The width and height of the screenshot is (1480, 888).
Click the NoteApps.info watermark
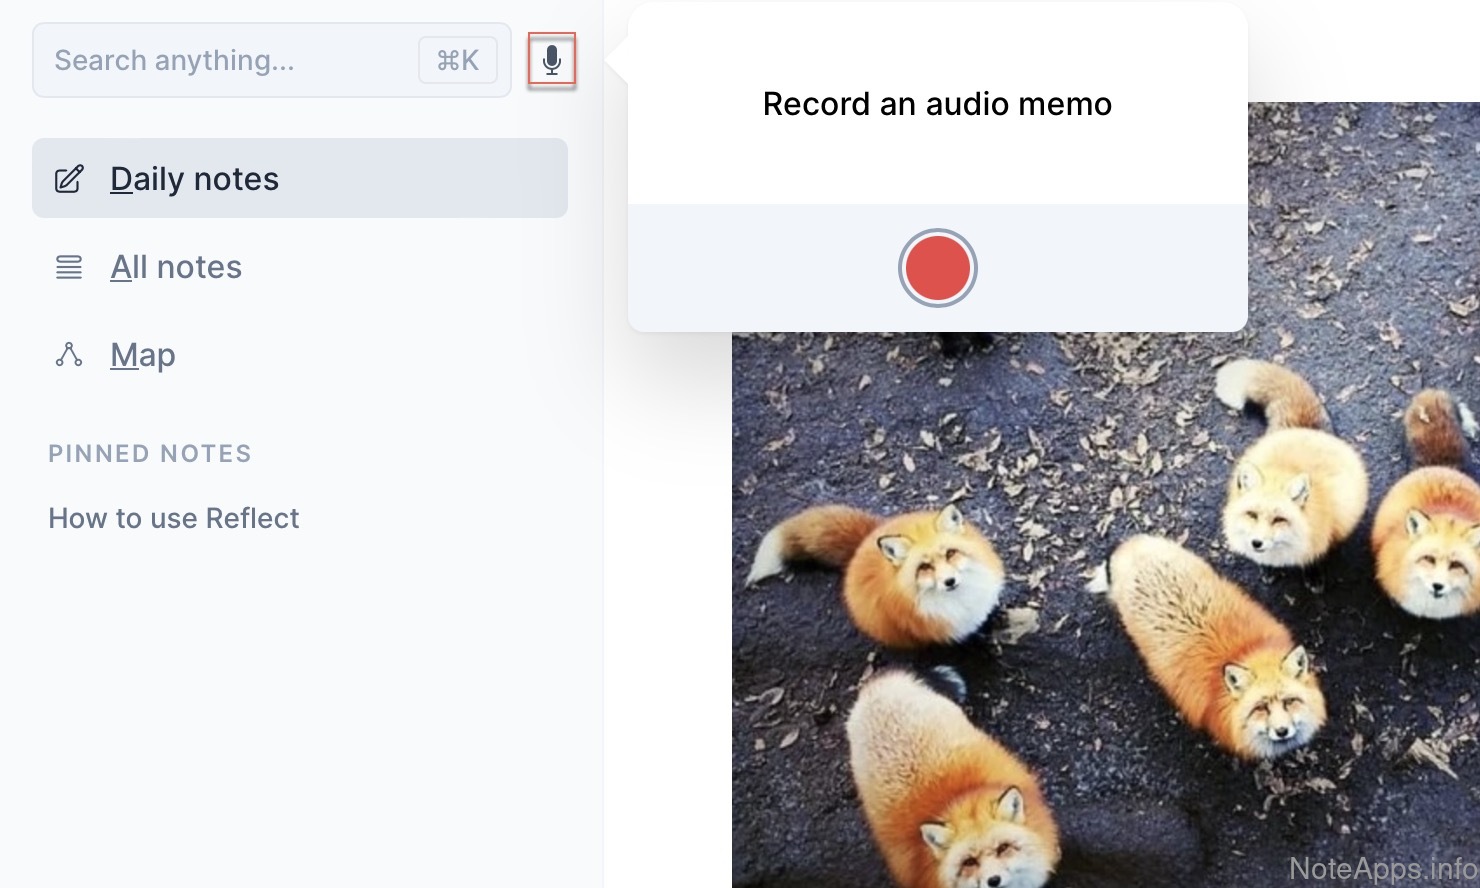(1382, 868)
